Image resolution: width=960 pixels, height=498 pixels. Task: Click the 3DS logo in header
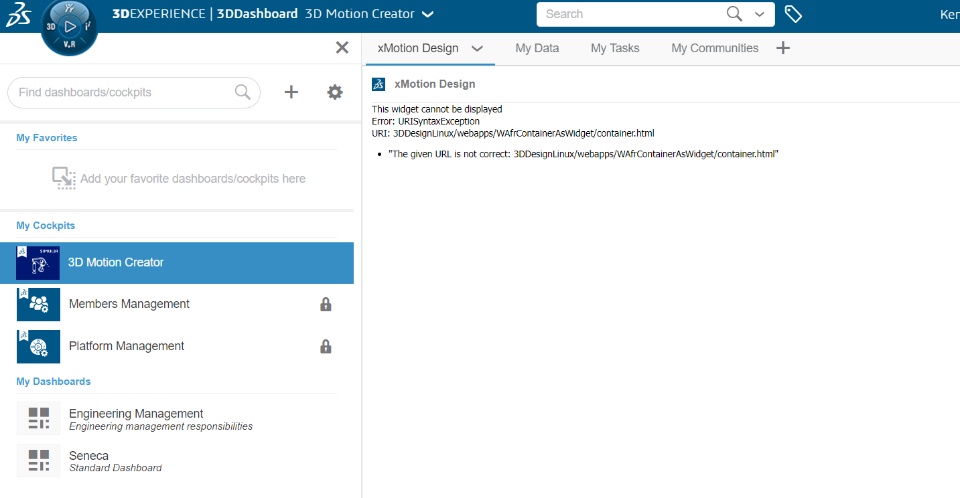point(18,14)
